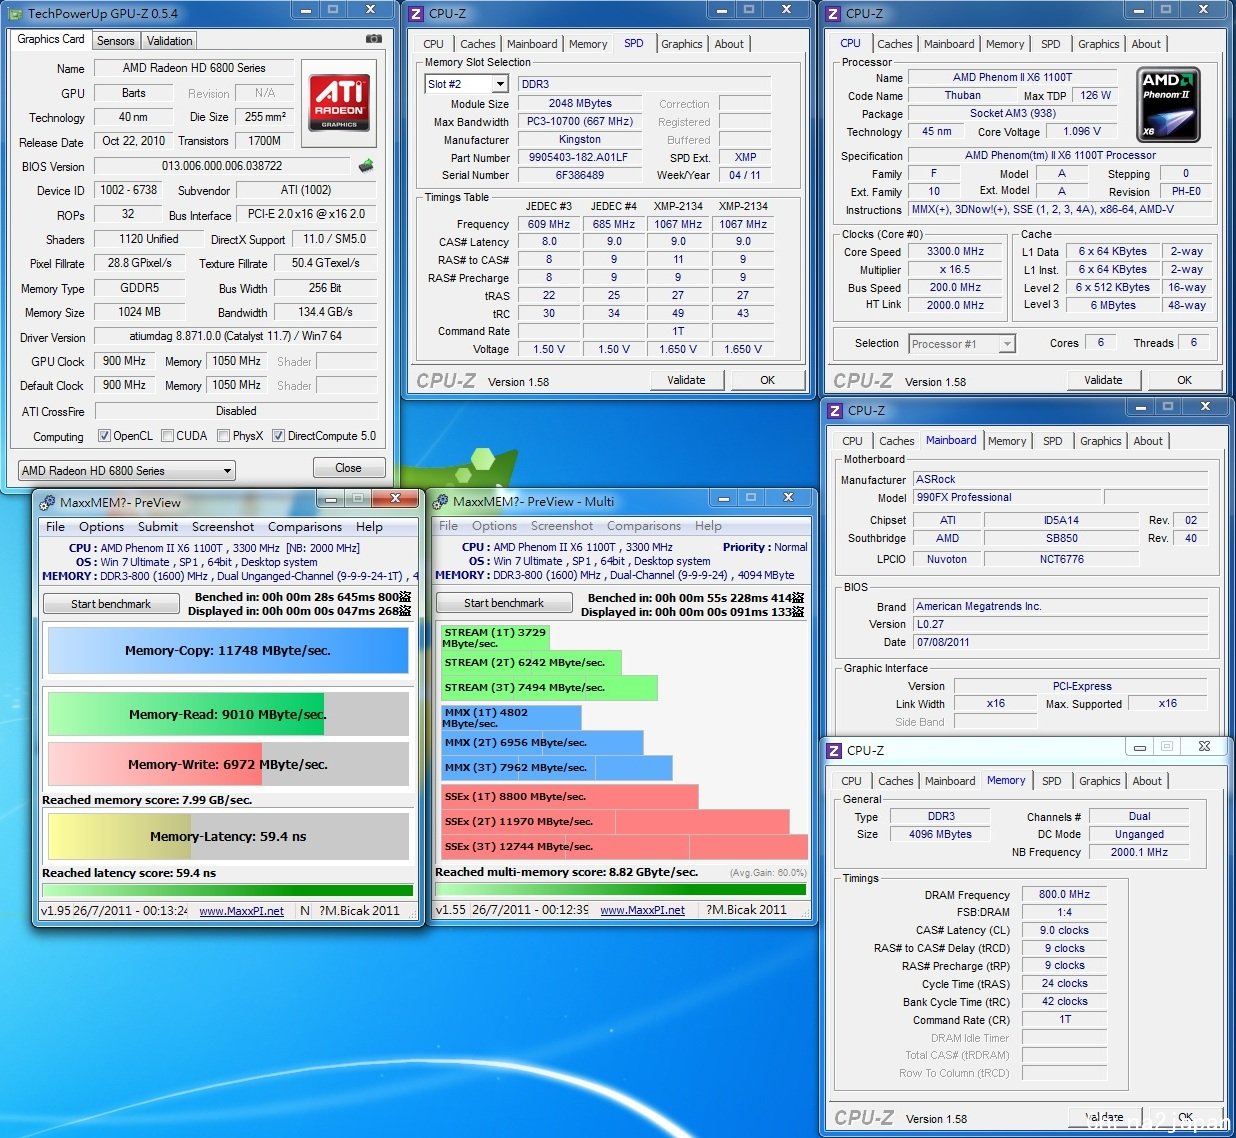
Task: Click the 990FX Professional model value
Action: [x=1007, y=497]
